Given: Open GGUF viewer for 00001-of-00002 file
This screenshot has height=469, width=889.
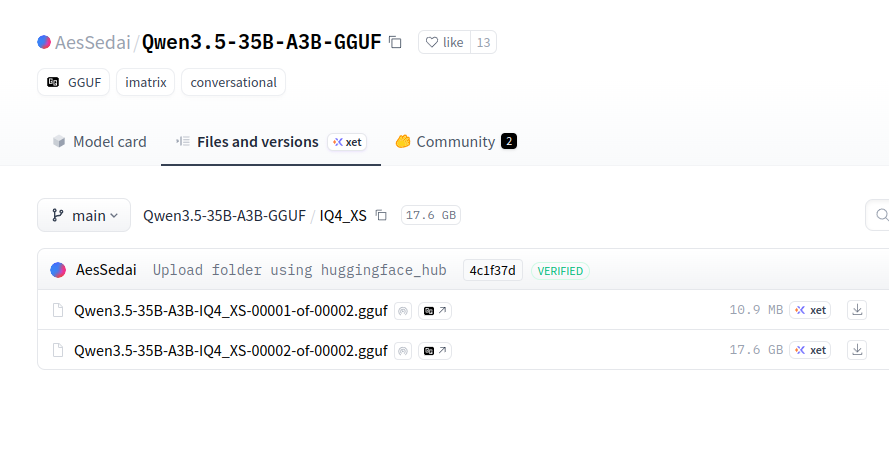Looking at the screenshot, I should click(435, 311).
